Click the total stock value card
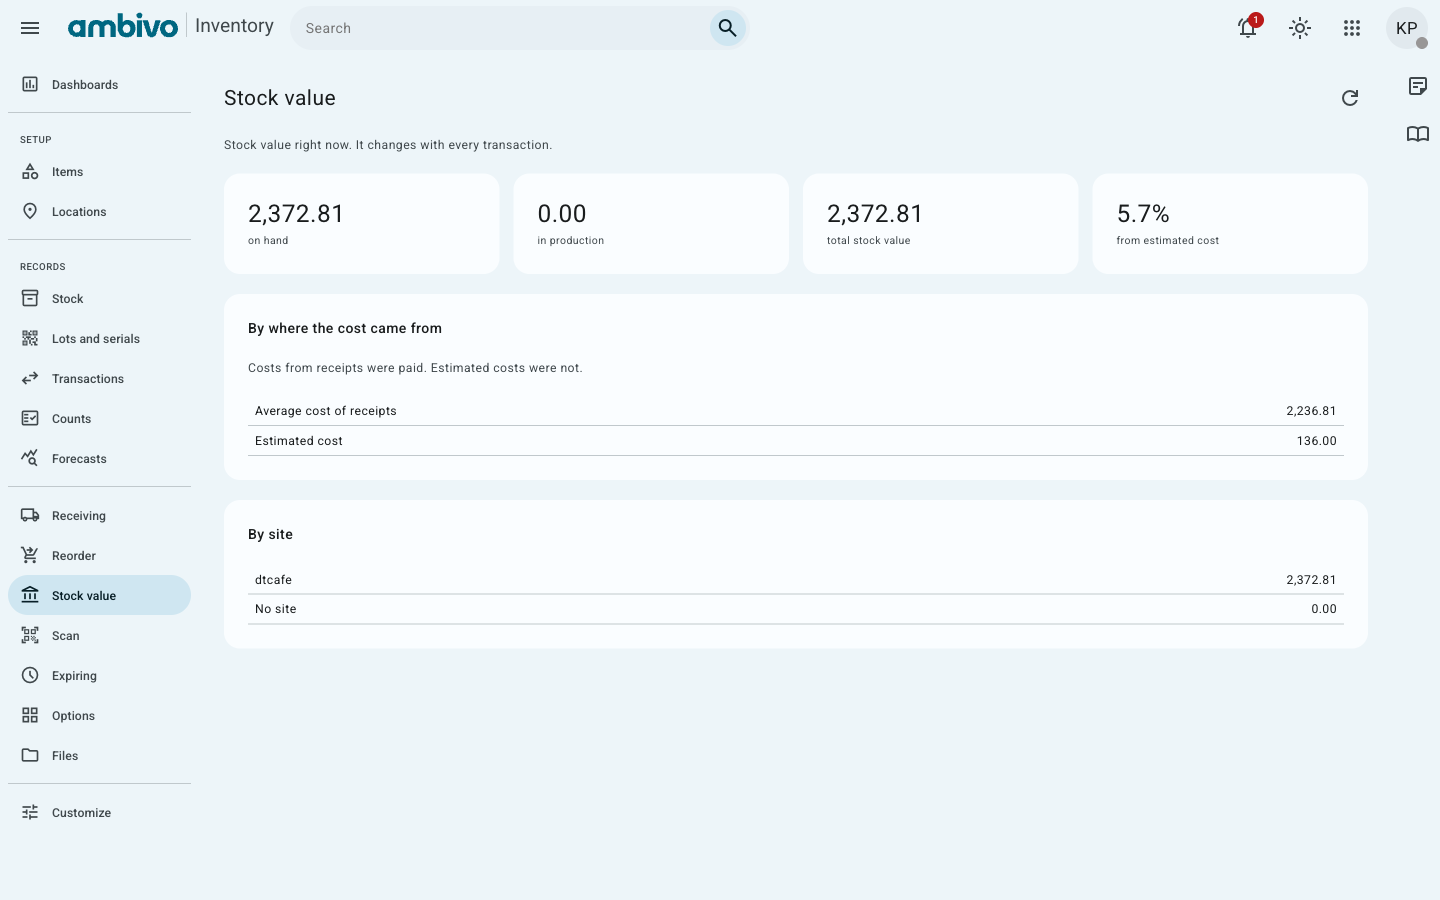The height and width of the screenshot is (900, 1440). (940, 224)
